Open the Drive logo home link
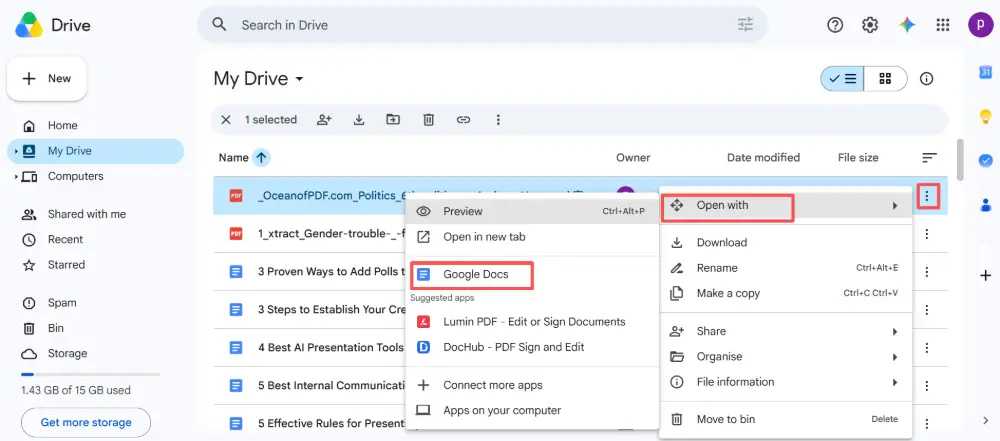This screenshot has height=441, width=1000. tap(53, 26)
